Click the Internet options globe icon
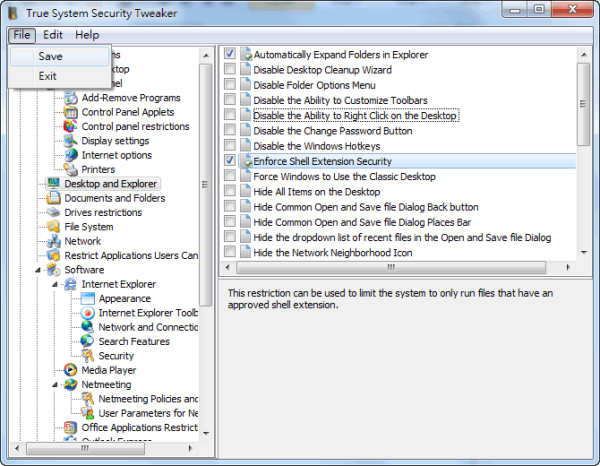 [72, 155]
